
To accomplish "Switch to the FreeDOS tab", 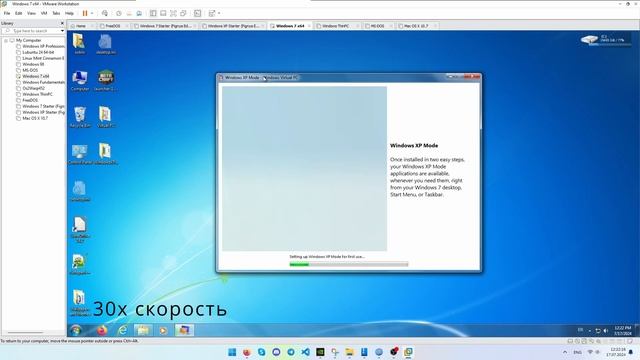I will click(113, 26).
